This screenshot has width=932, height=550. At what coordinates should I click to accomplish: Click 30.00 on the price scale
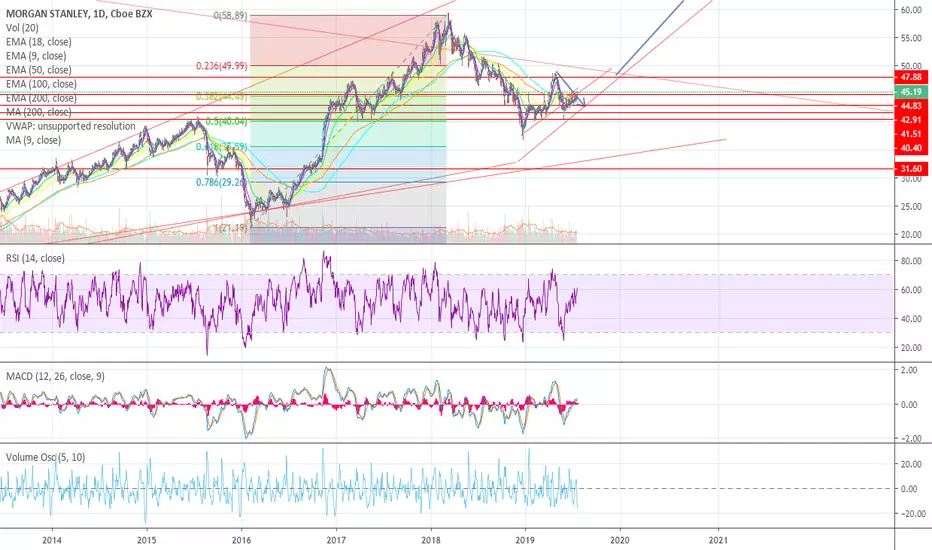911,179
